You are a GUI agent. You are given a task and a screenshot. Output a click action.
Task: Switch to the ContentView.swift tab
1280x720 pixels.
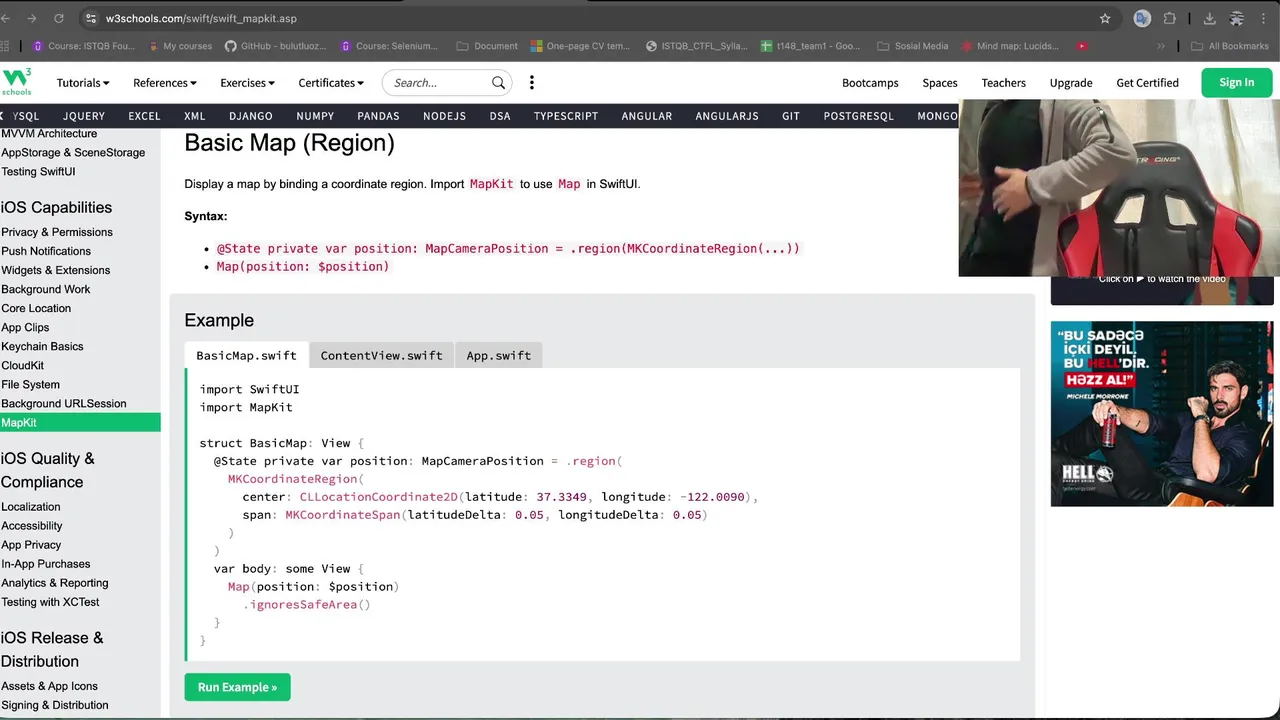[381, 355]
